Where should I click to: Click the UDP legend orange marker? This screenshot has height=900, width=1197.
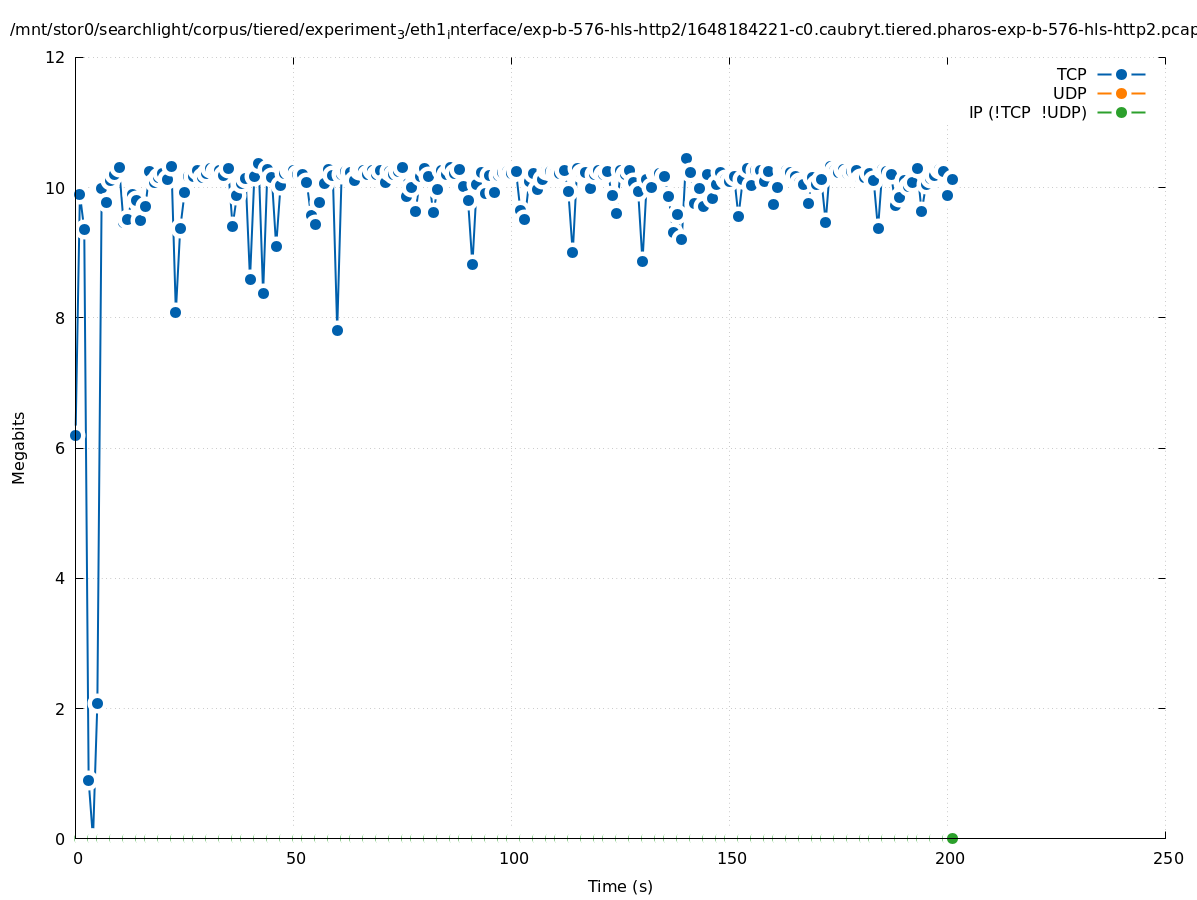pyautogui.click(x=1121, y=93)
